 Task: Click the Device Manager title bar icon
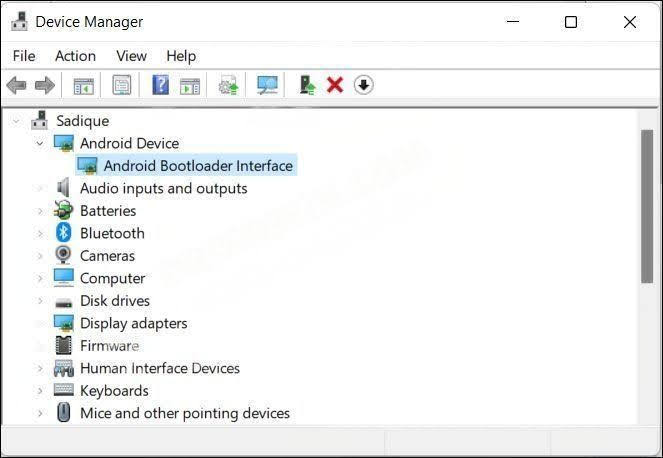[x=19, y=22]
